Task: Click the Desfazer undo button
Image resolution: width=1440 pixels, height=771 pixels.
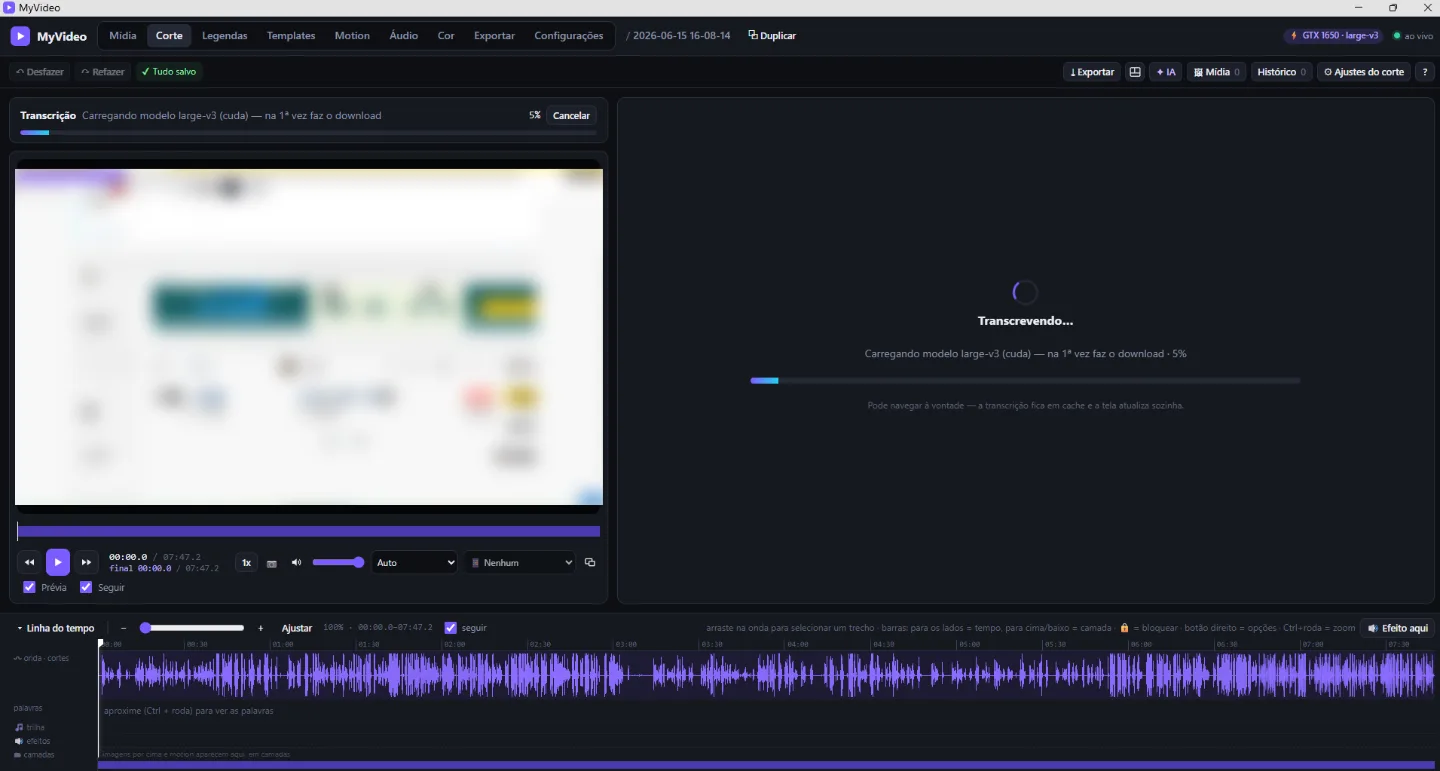Action: [x=40, y=72]
